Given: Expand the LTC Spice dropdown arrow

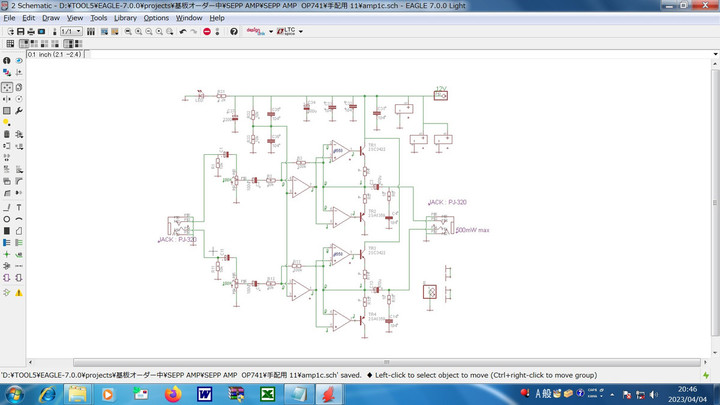Looking at the screenshot, I should coord(300,31).
